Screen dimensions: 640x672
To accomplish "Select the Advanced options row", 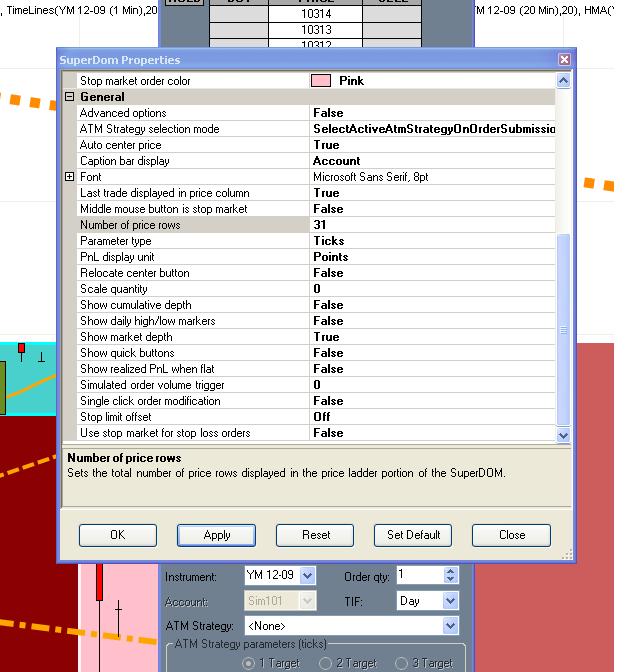I will (316, 113).
